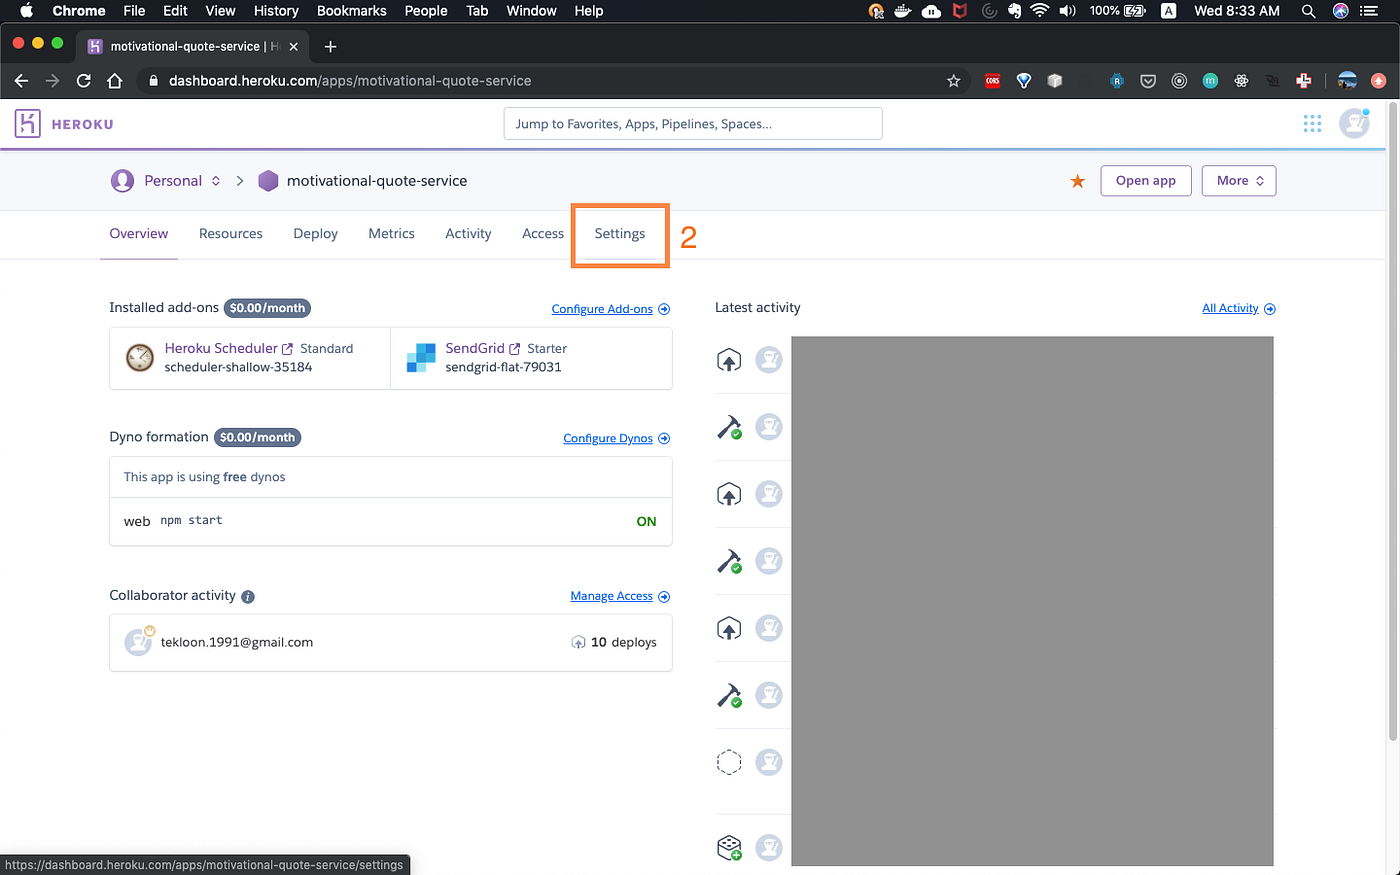Click the All Activity link
This screenshot has height=875, width=1400.
[x=1239, y=308]
